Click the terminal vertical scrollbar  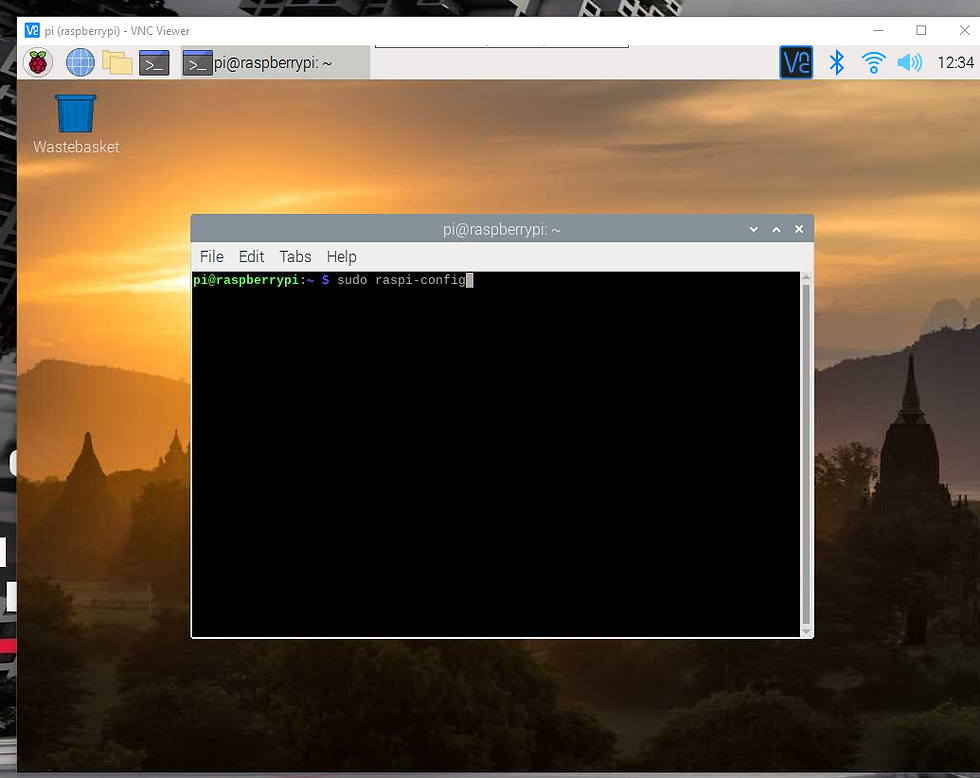(806, 454)
